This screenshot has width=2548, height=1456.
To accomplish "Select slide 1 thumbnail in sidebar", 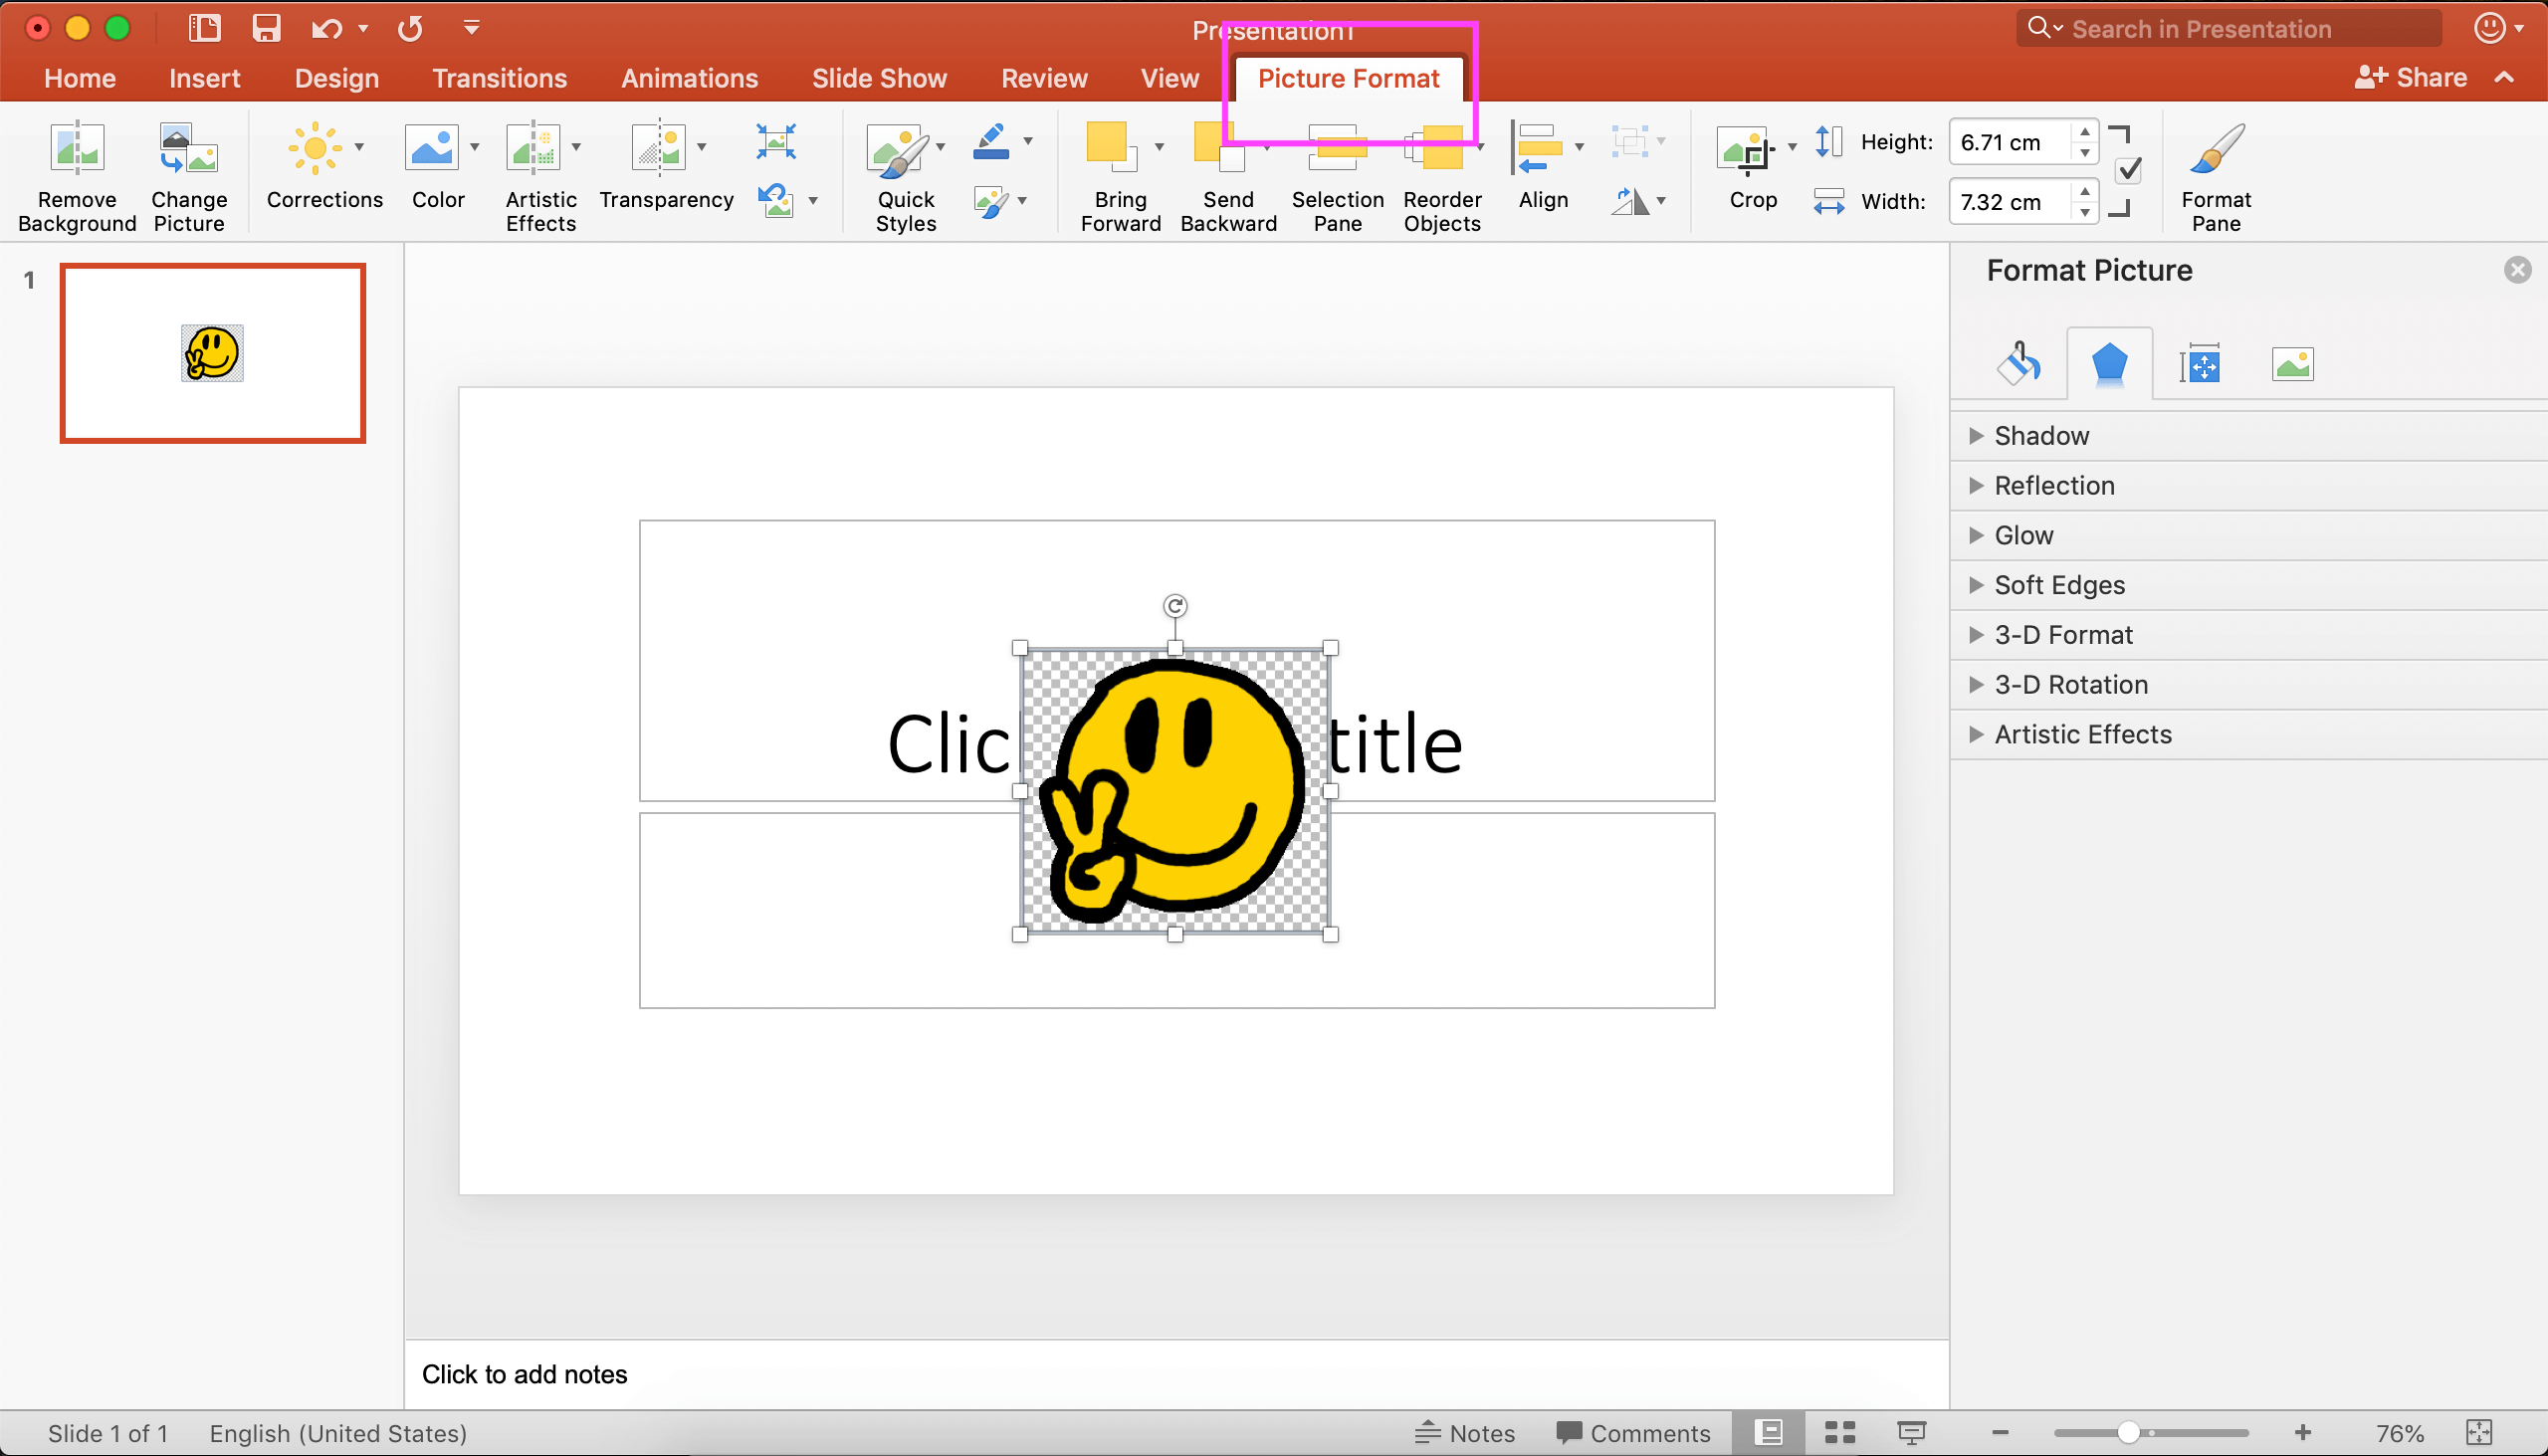I will [x=212, y=352].
